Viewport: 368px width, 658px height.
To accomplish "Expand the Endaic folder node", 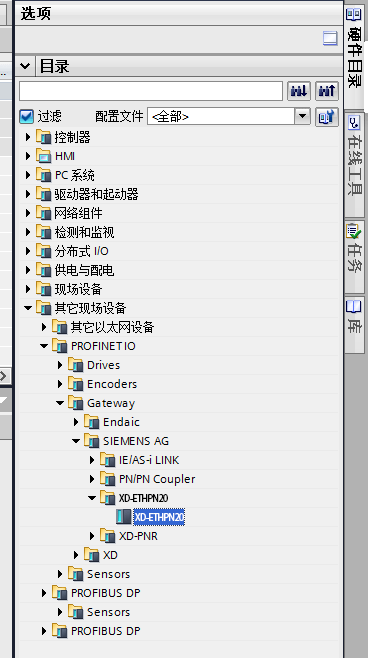I will [x=76, y=422].
